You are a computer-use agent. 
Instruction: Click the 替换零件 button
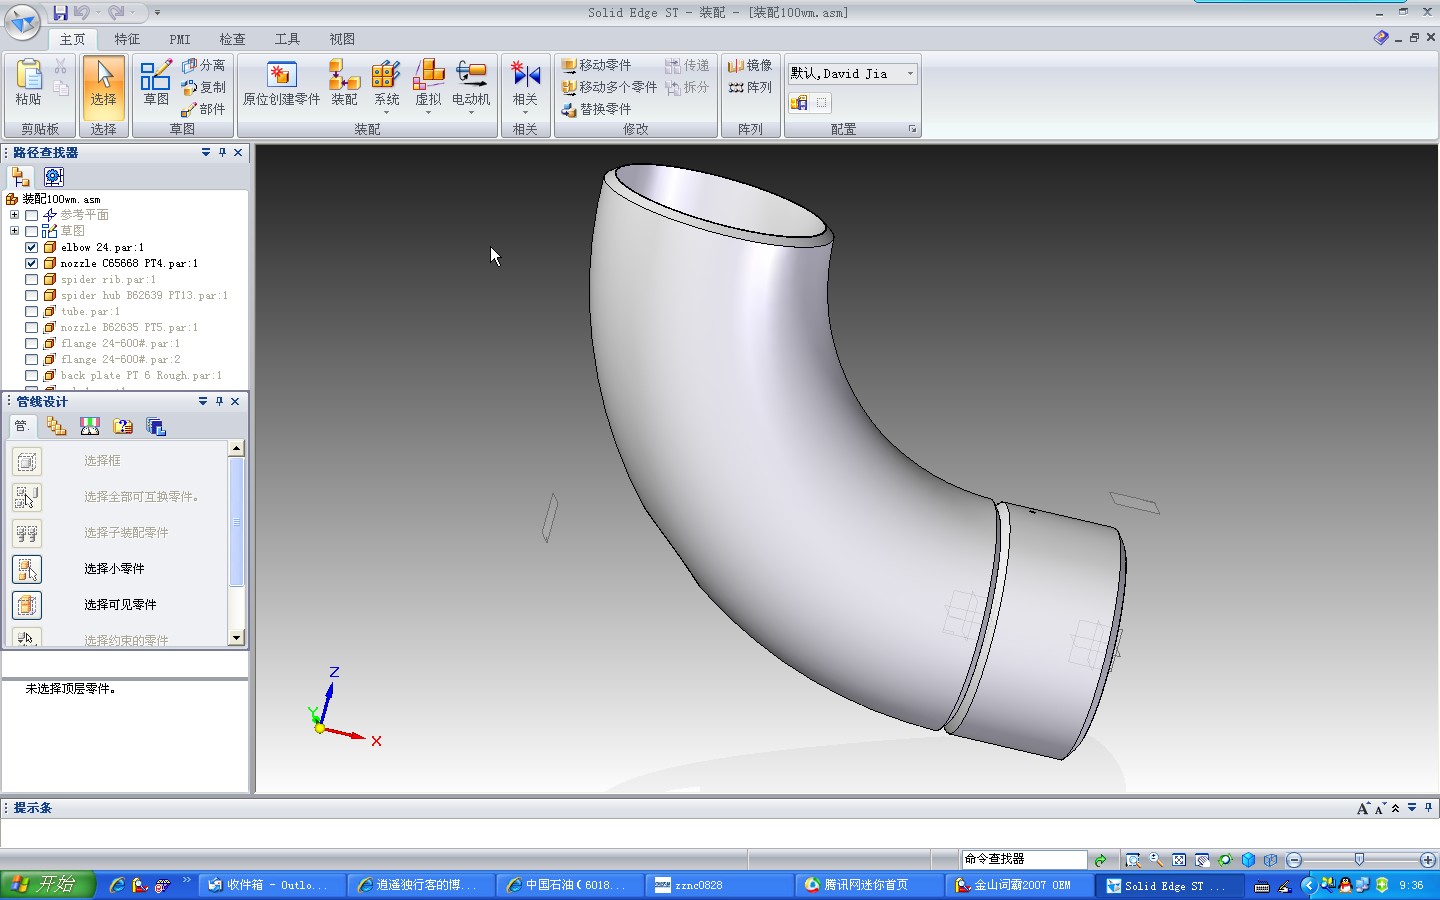point(596,109)
